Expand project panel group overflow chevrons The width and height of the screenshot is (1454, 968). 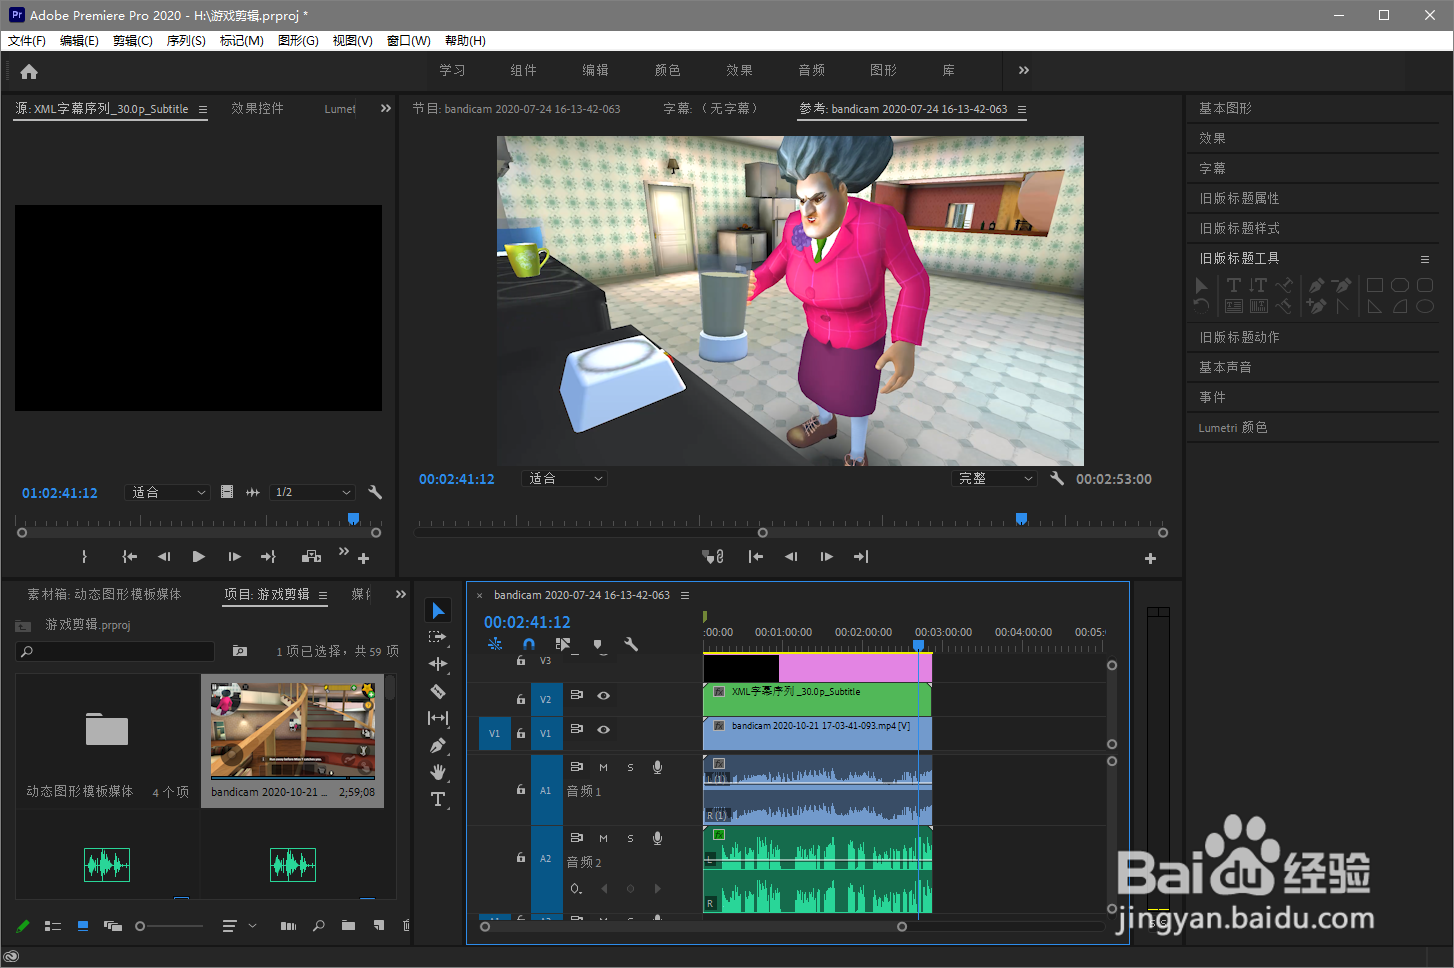(x=401, y=594)
